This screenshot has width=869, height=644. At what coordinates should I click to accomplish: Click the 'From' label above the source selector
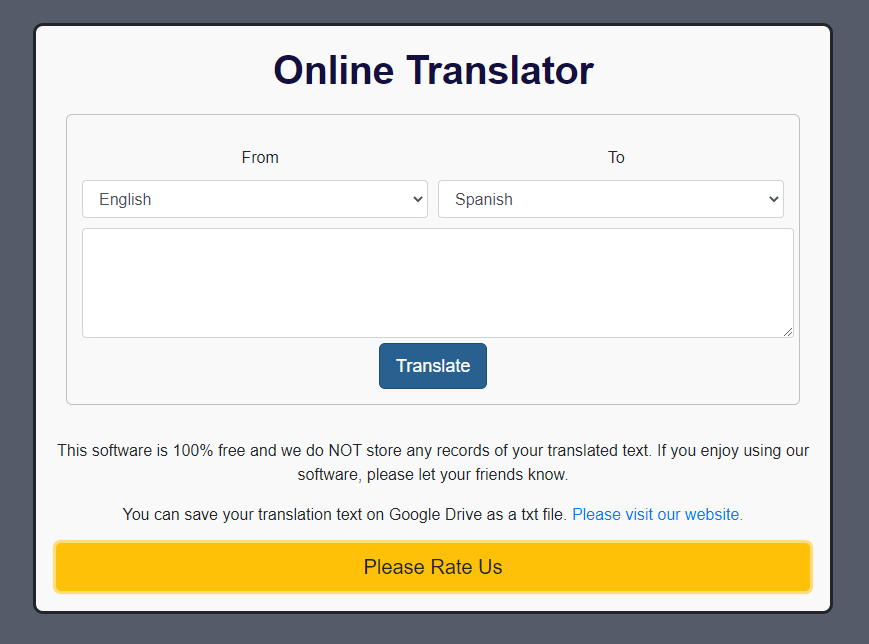click(260, 157)
